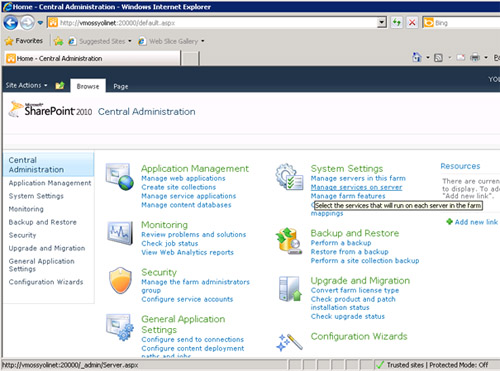Click the Backup and Restore database icon

click(x=289, y=241)
